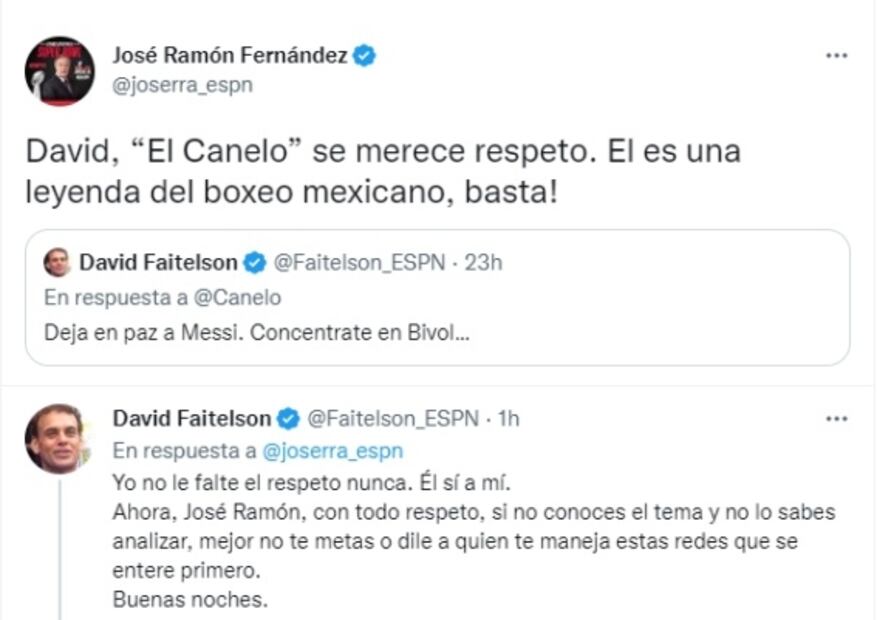This screenshot has width=877, height=620.
Task: Click verified badge on Faitelson's reply
Action: 288,418
